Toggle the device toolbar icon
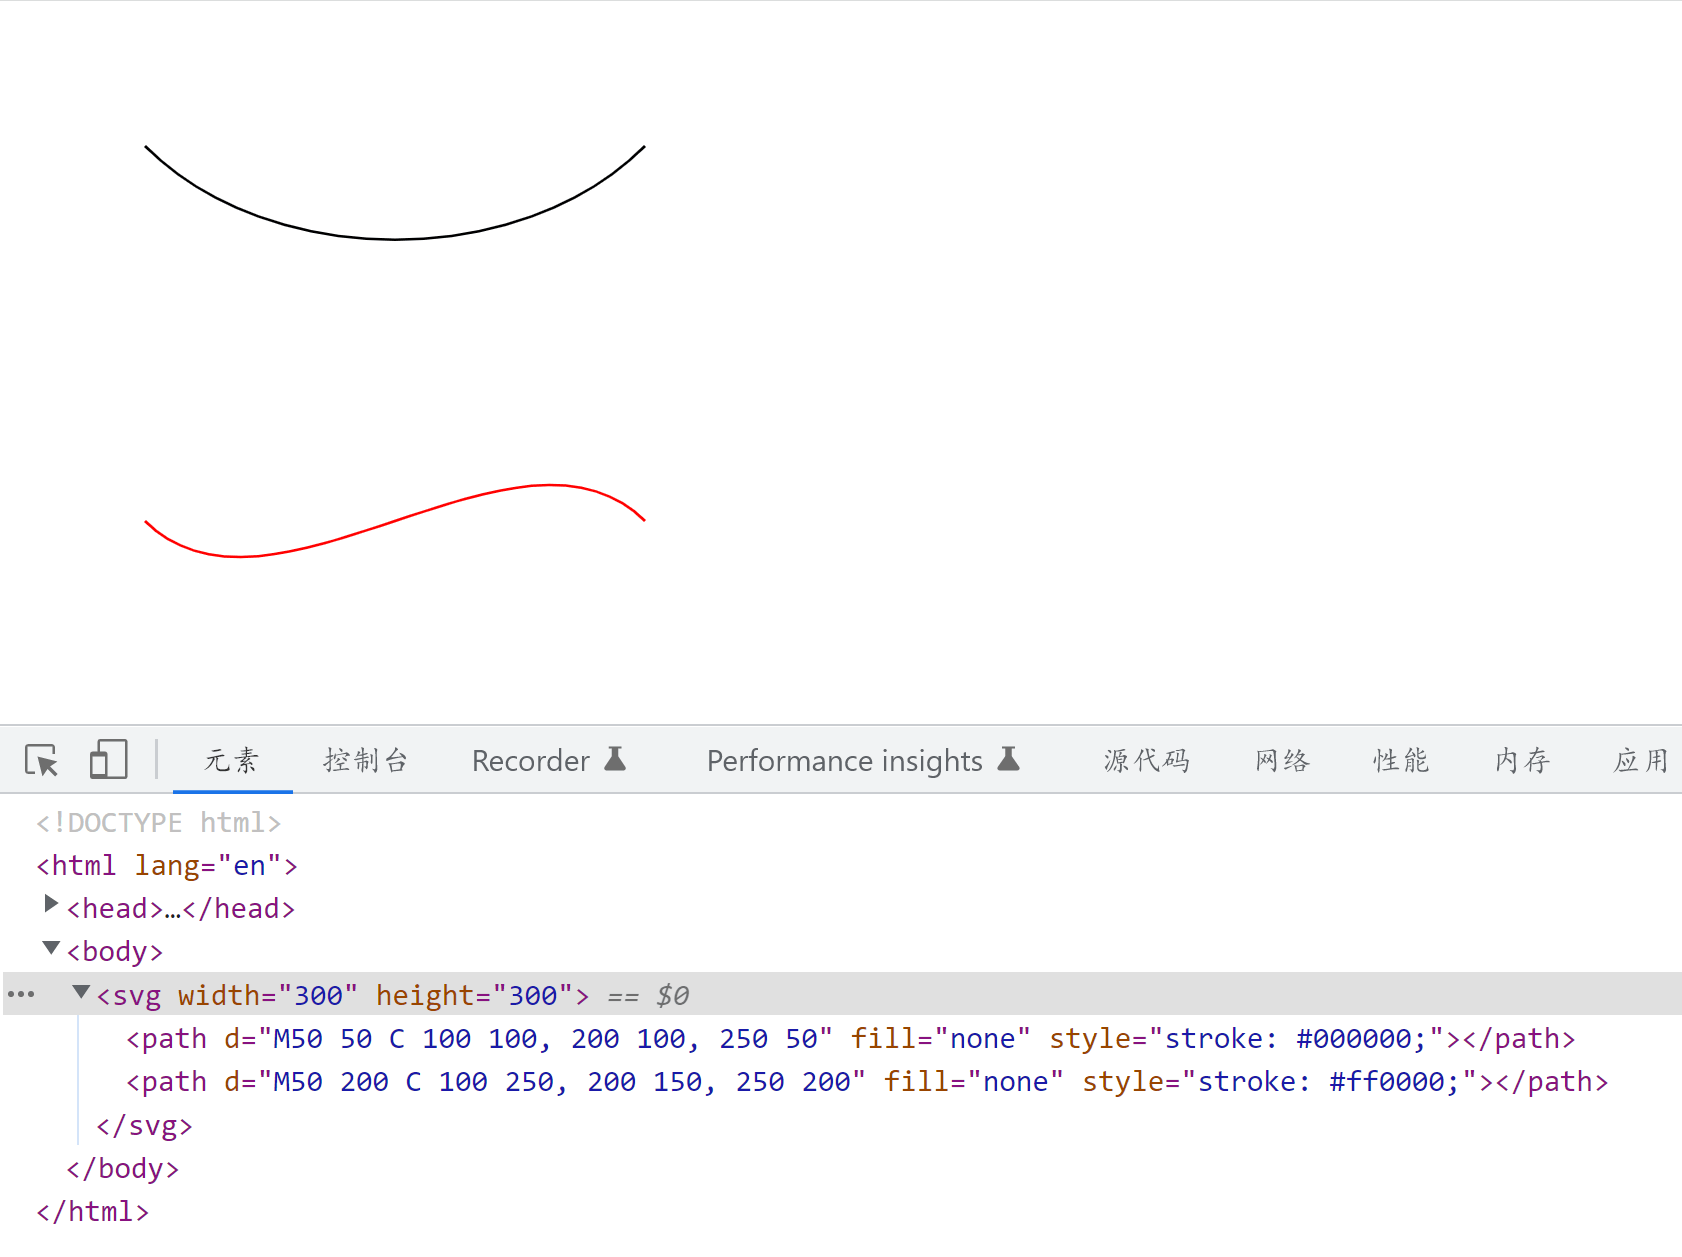The image size is (1682, 1257). [108, 760]
